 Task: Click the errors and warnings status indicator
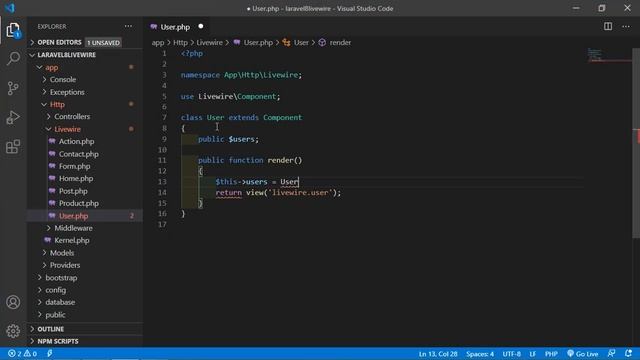[22, 354]
